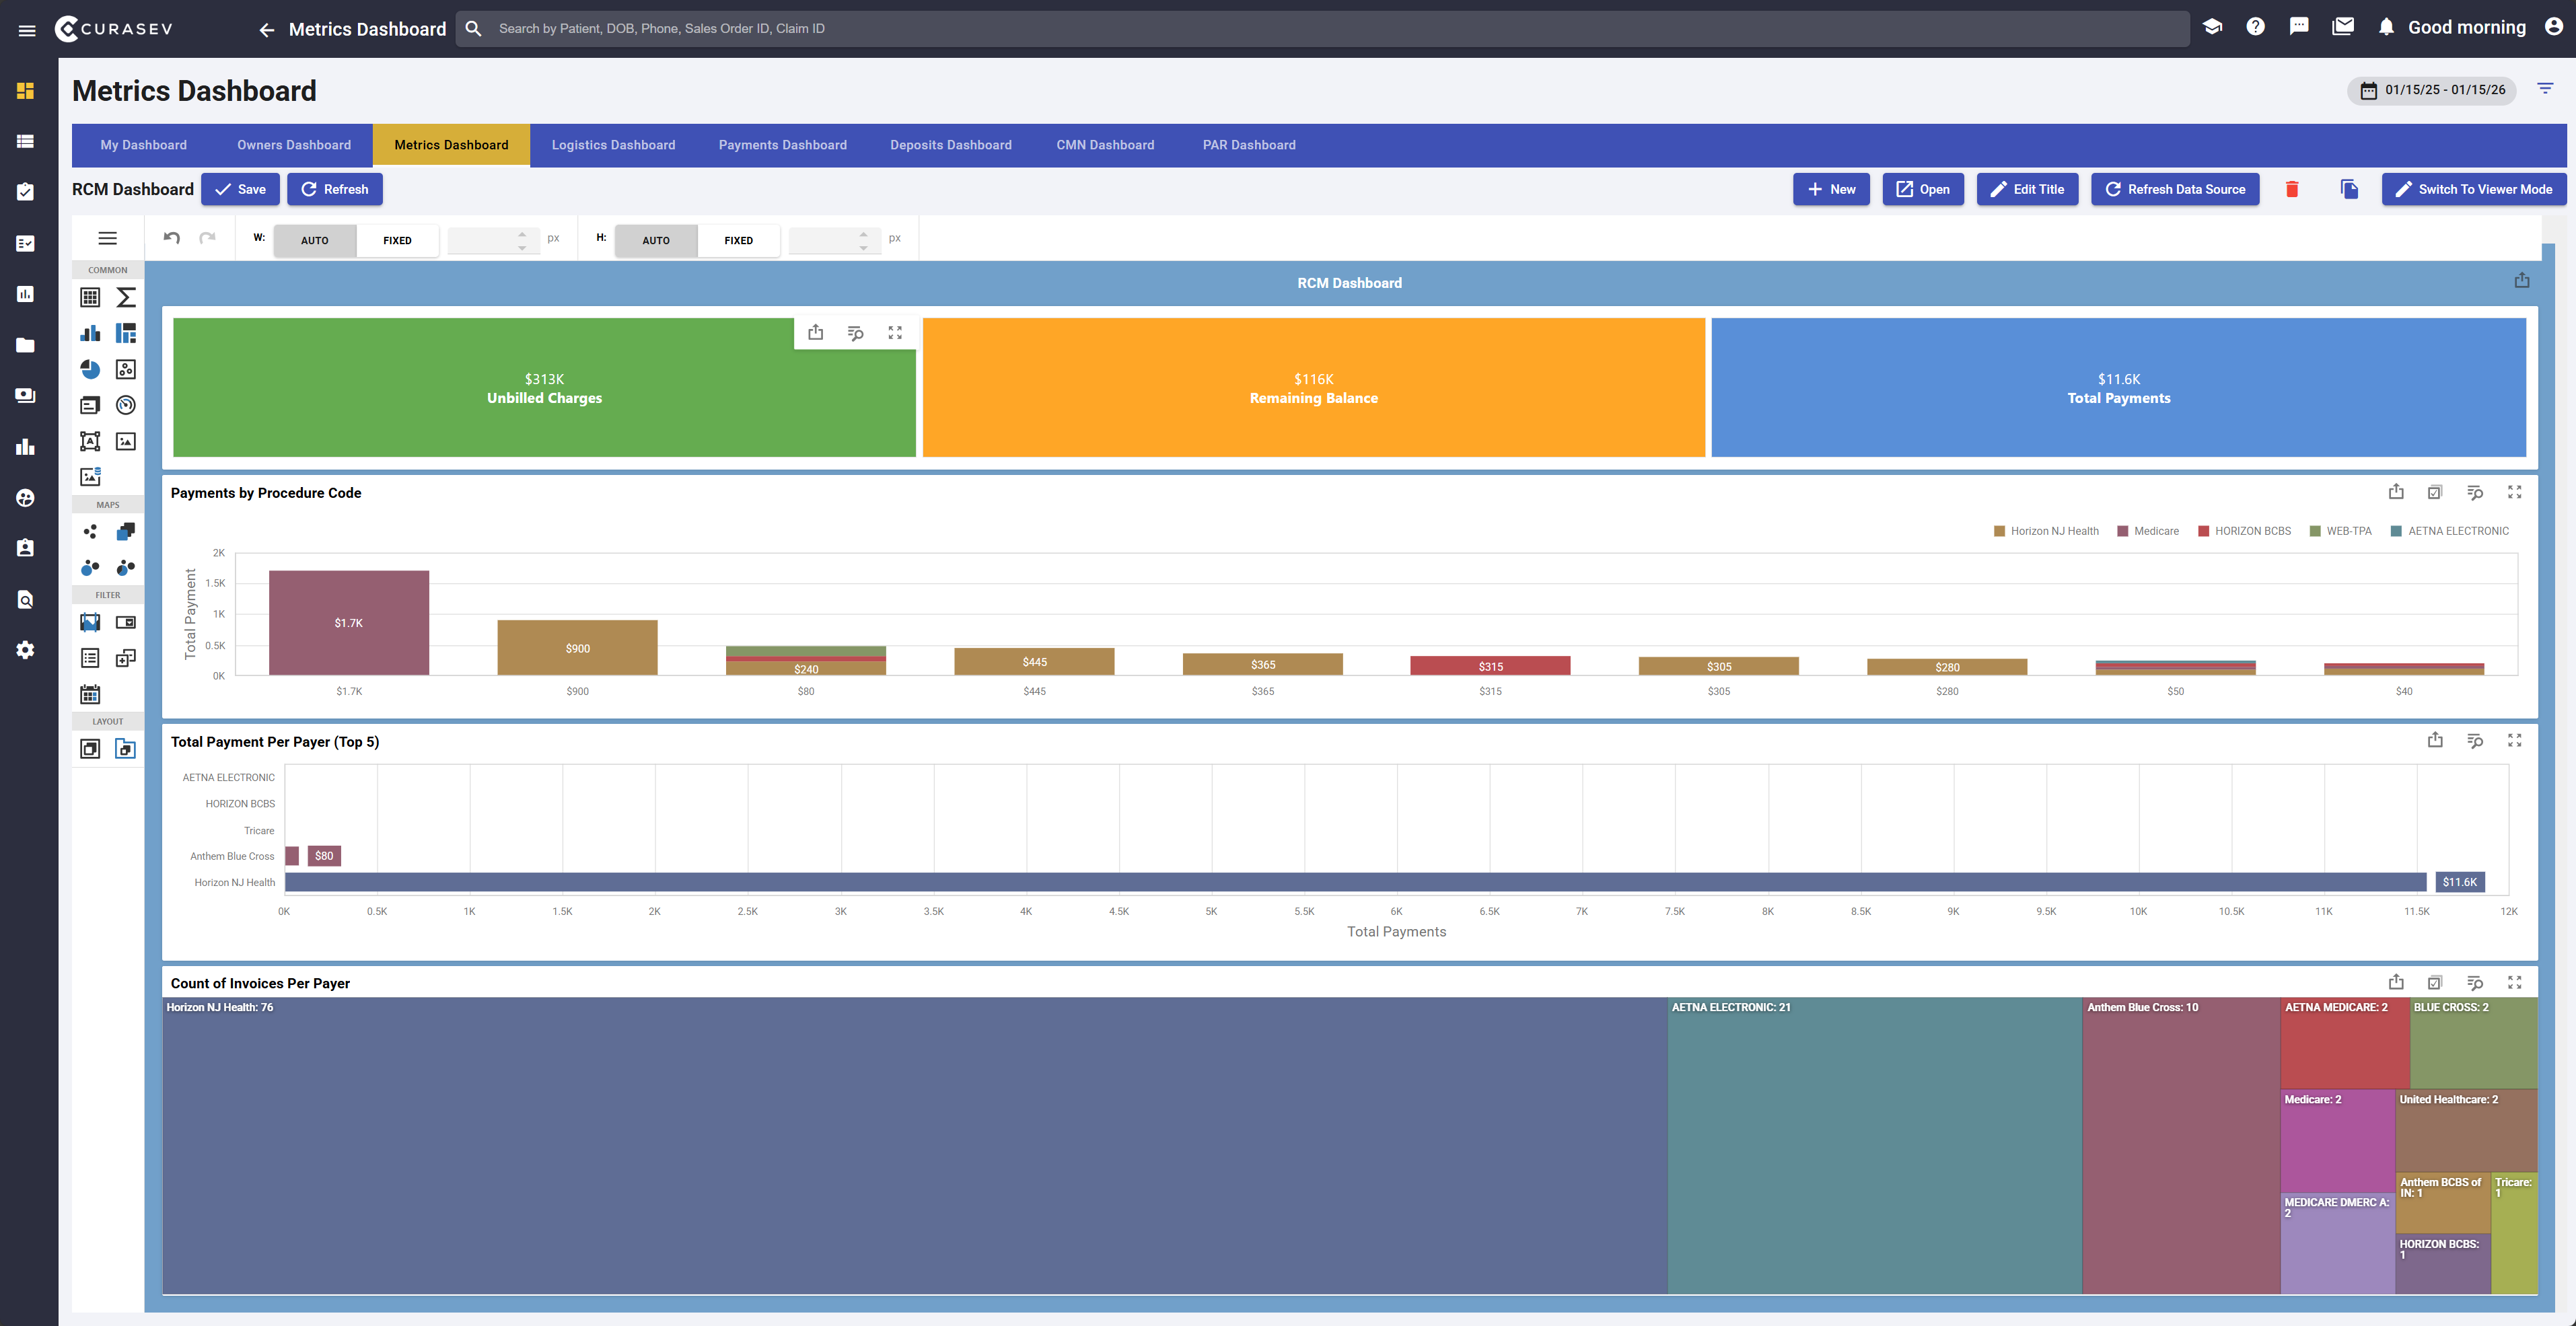
Task: Open the date range picker 01/15/25 - 01/15/26
Action: pyautogui.click(x=2433, y=90)
